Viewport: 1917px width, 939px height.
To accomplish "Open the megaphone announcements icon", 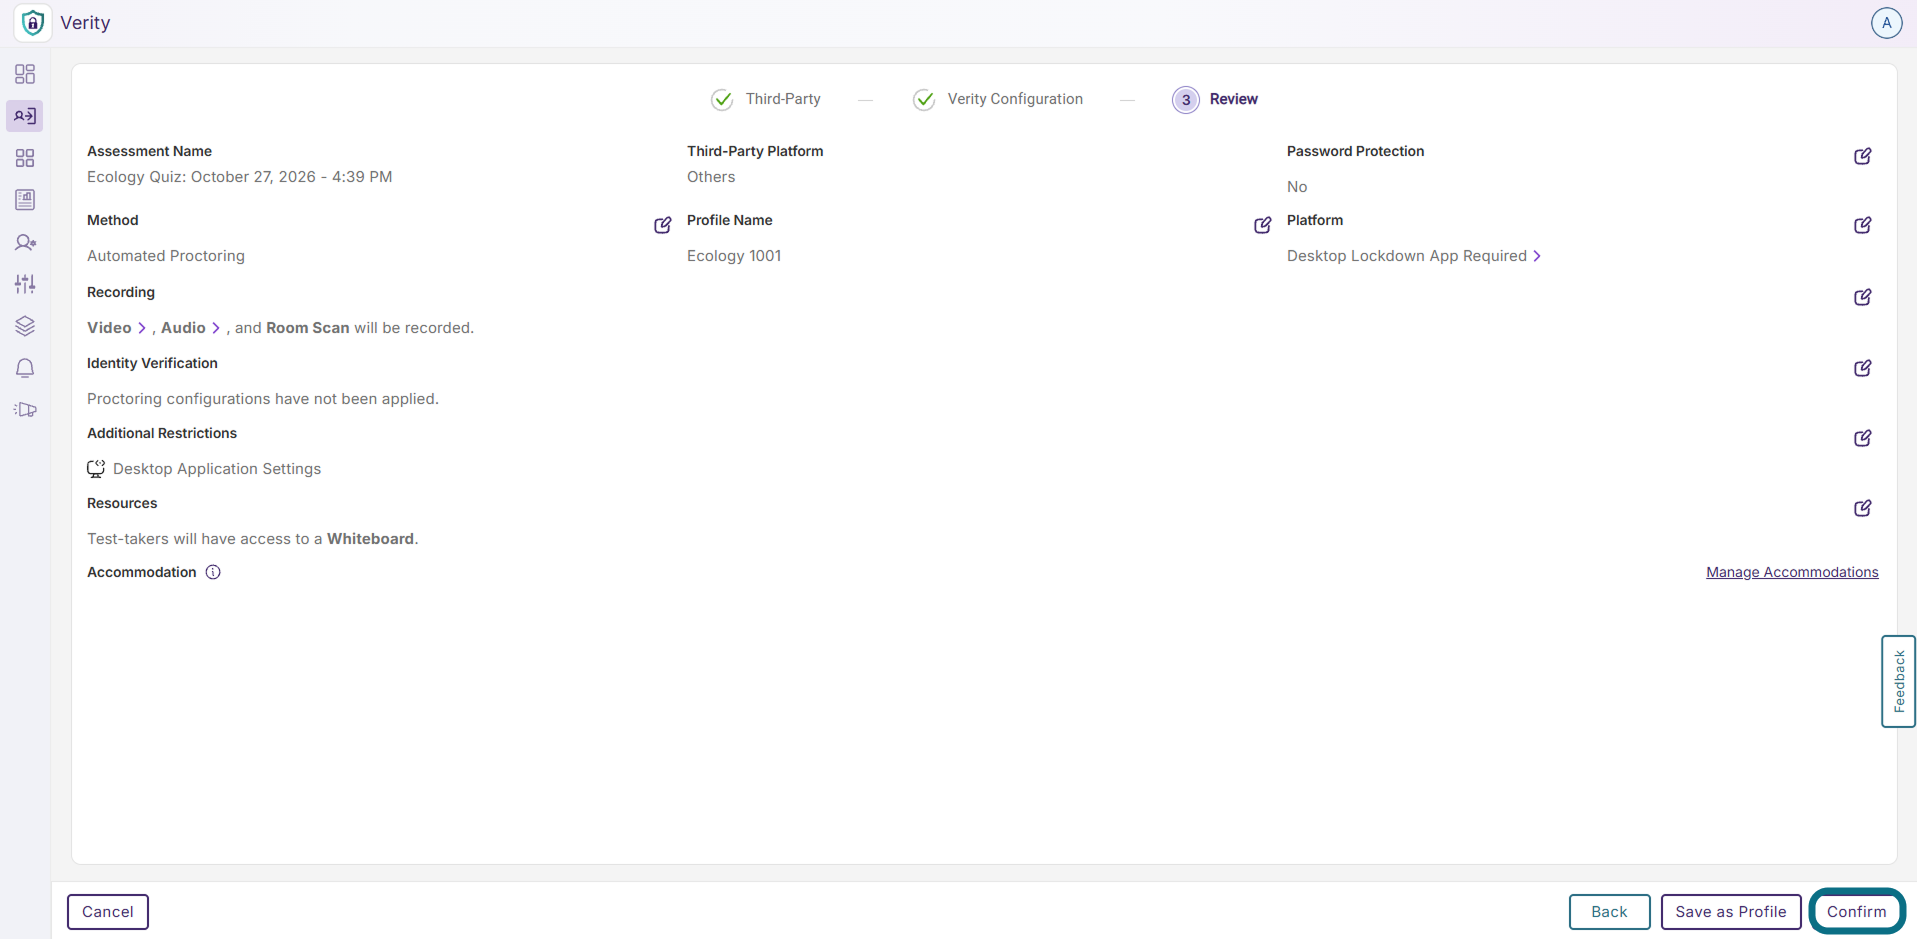I will click(25, 410).
